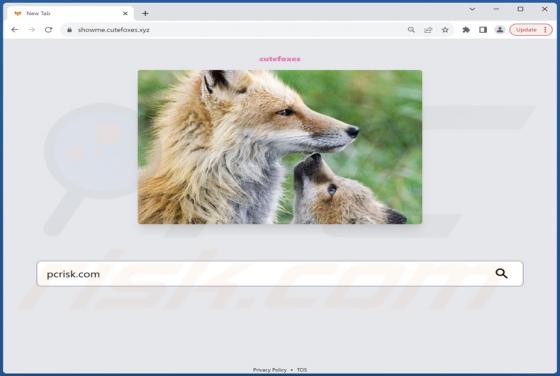
Task: Click the address bar URL showme.cutefoxes.xyz
Action: click(114, 30)
